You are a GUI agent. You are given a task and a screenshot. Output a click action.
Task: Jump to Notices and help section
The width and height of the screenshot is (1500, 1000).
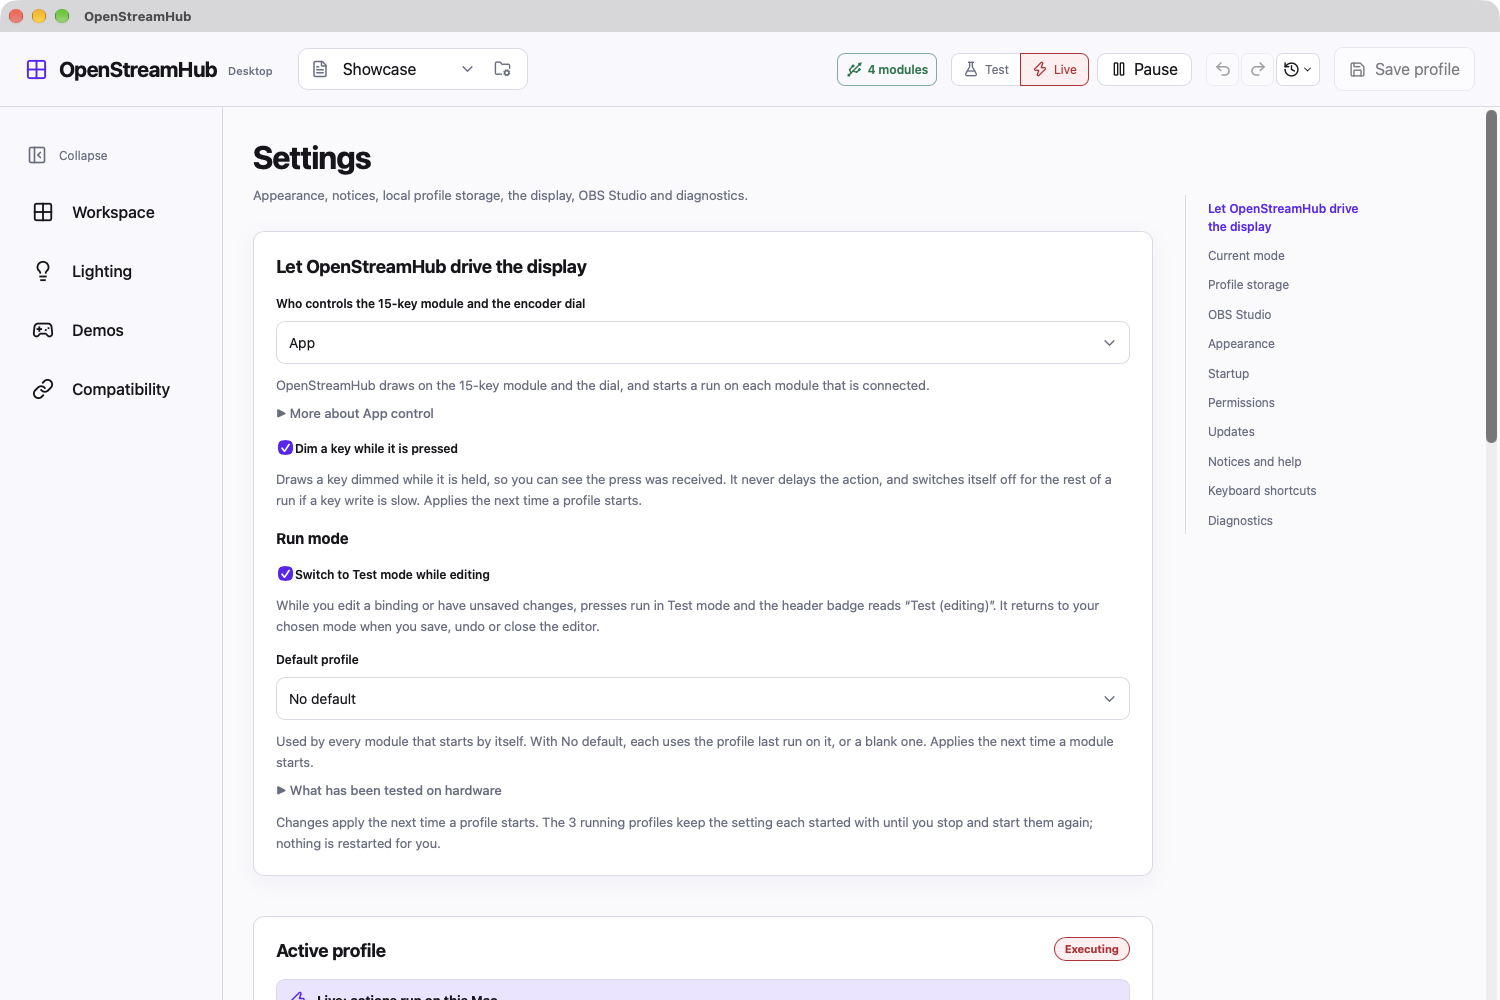[1254, 462]
